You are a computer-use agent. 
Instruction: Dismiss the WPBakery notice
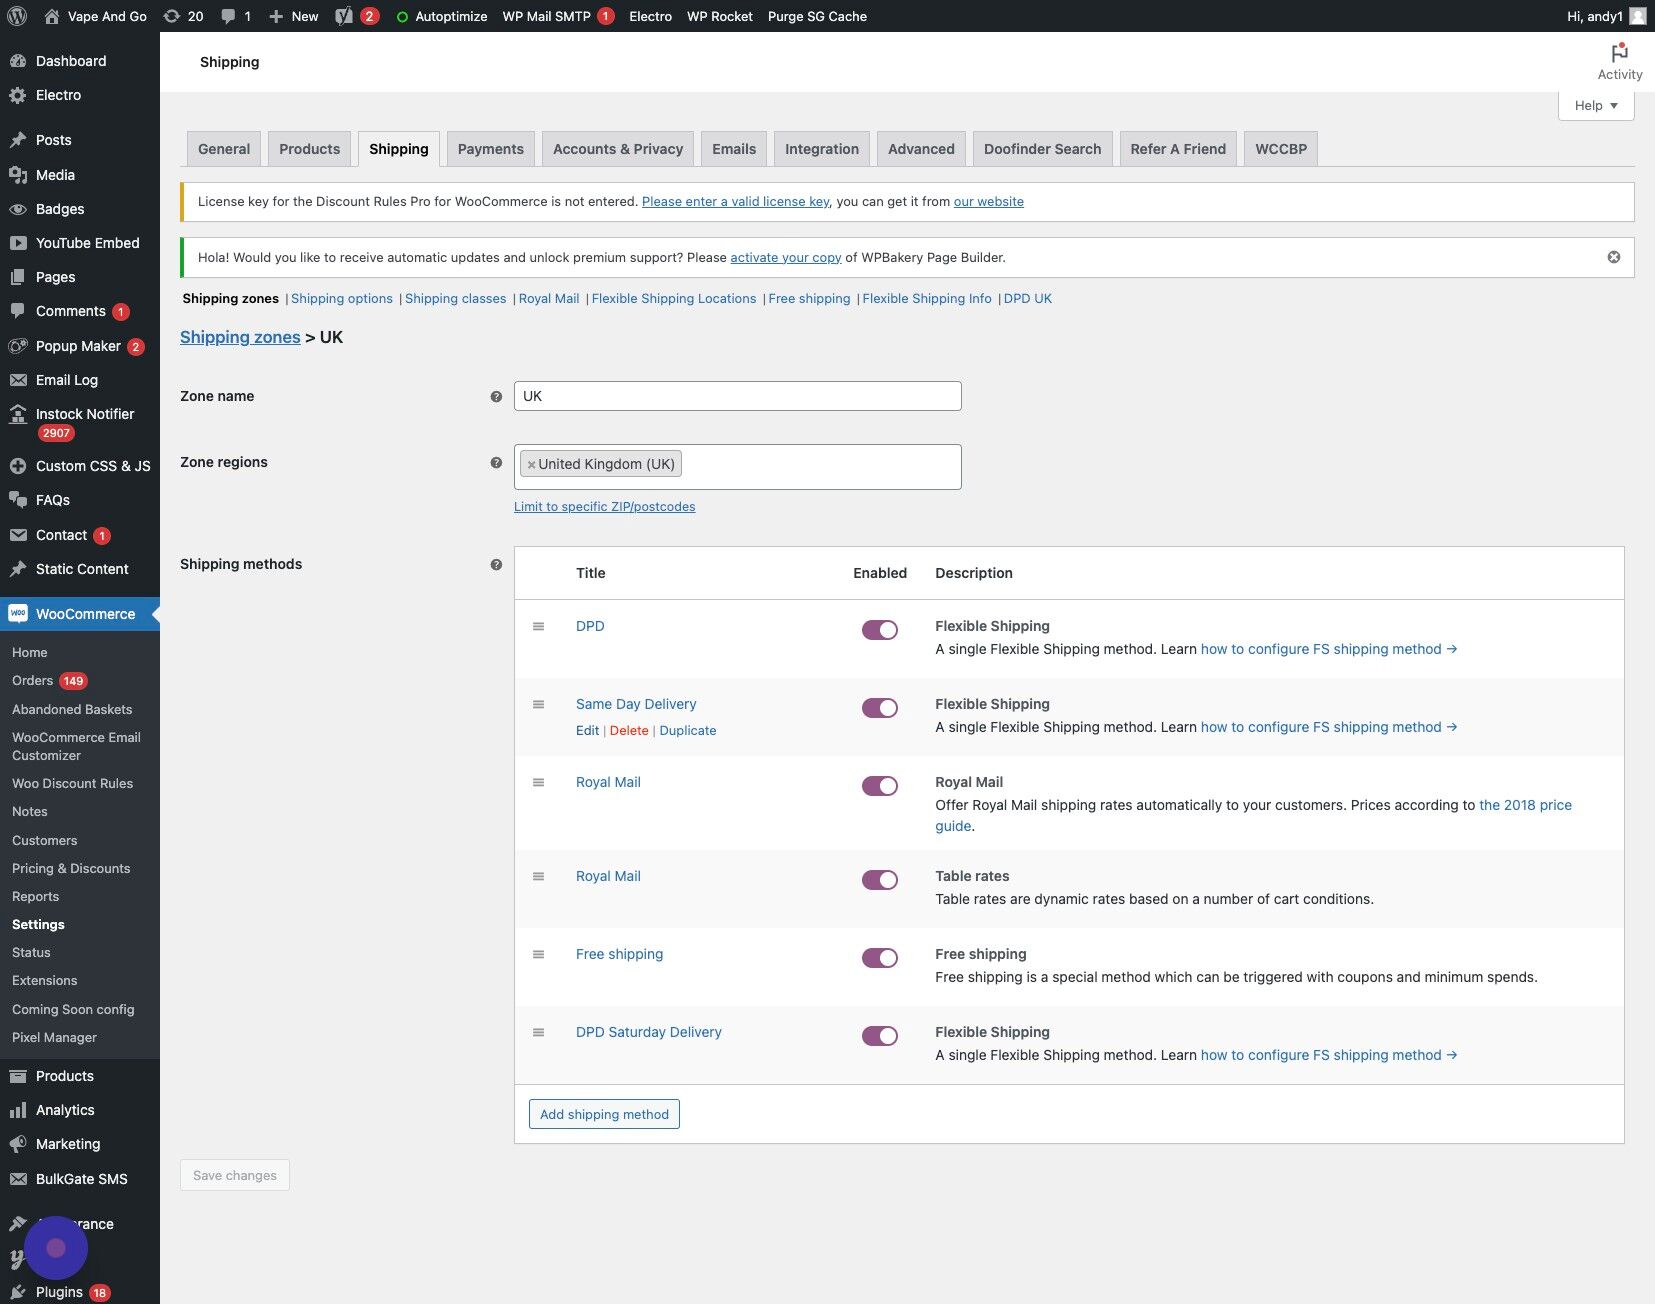(1613, 257)
